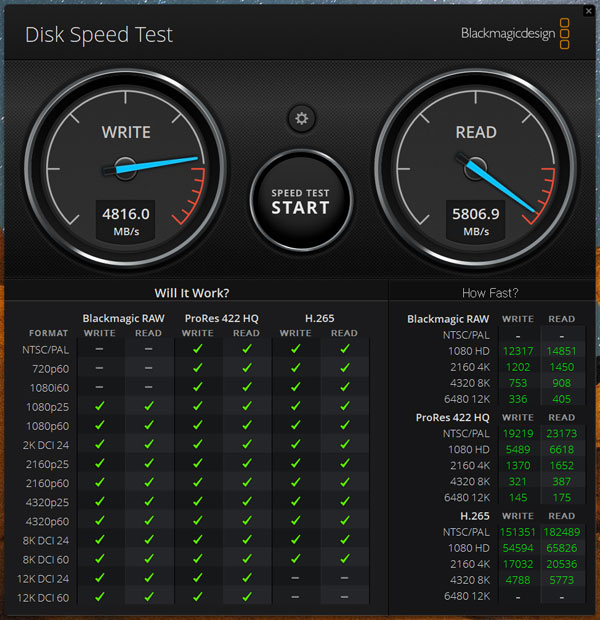Close the Disk Speed Test window
The image size is (600, 620).
pyautogui.click(x=588, y=10)
